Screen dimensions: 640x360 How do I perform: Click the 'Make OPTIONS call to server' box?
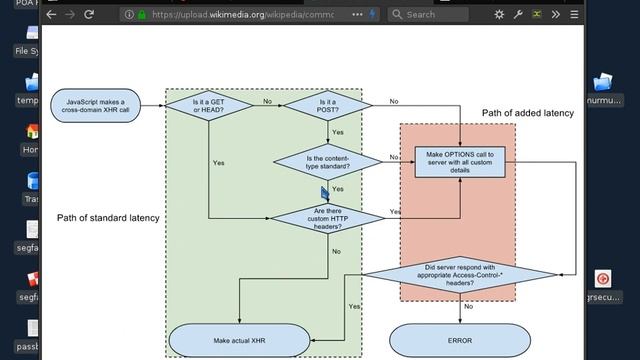[460, 162]
